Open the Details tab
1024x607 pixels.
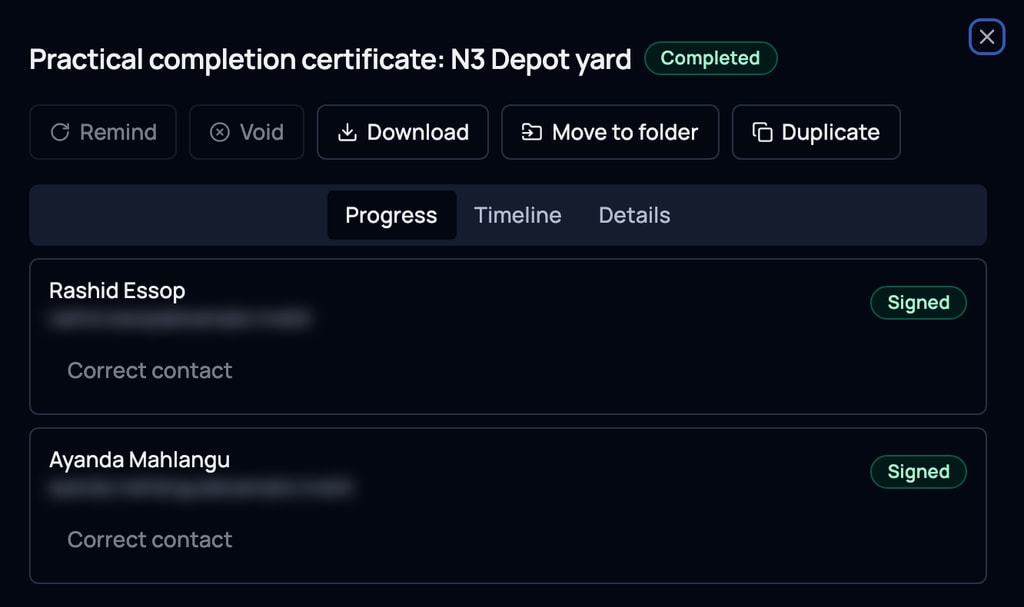coord(634,215)
